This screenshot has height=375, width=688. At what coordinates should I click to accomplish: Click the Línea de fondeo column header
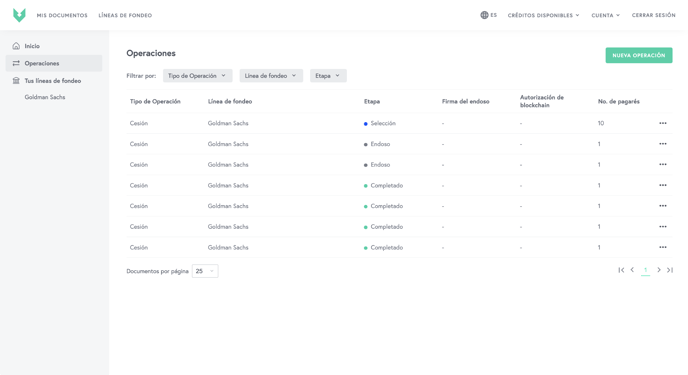229,101
